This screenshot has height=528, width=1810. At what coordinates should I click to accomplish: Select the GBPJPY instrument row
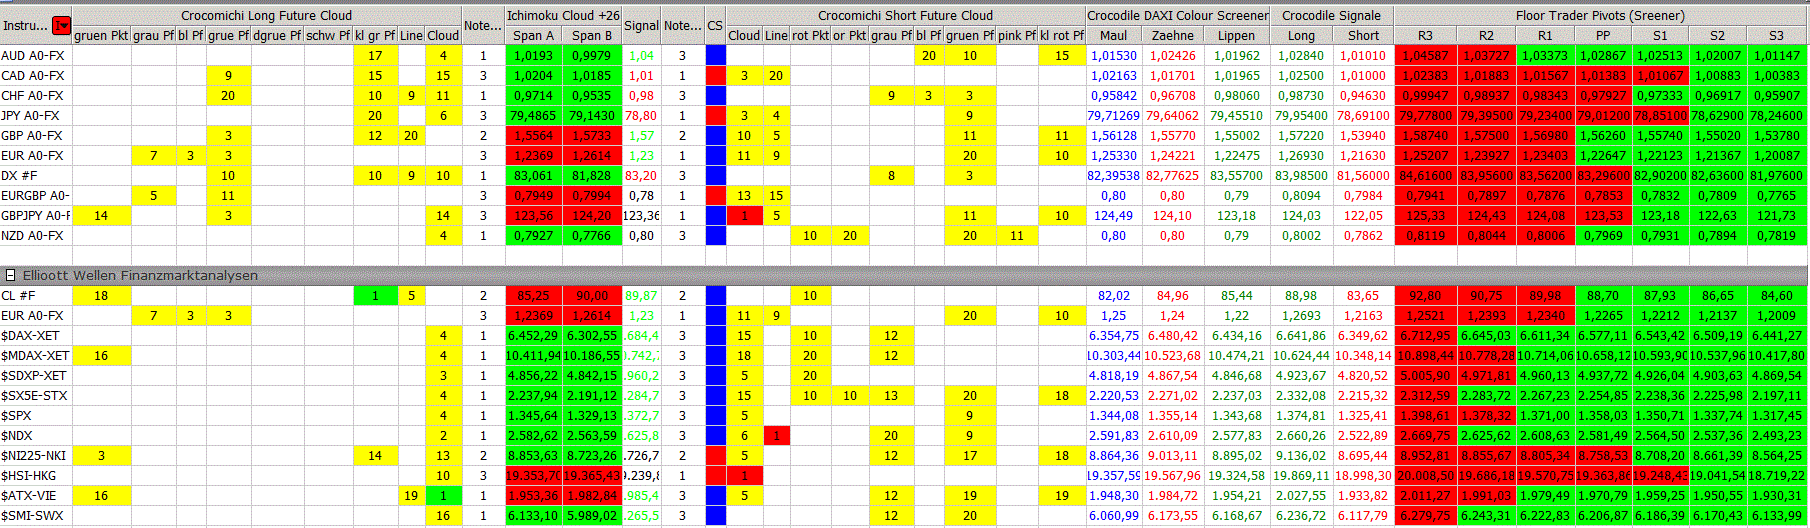(35, 215)
